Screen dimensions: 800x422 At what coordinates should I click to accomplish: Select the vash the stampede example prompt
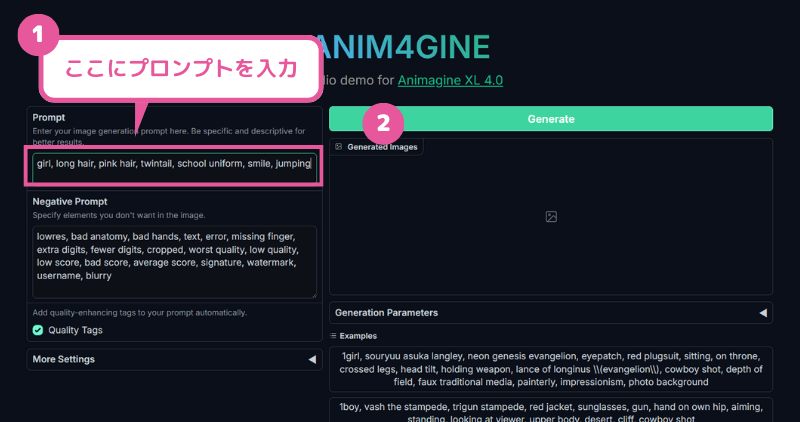pyautogui.click(x=551, y=410)
